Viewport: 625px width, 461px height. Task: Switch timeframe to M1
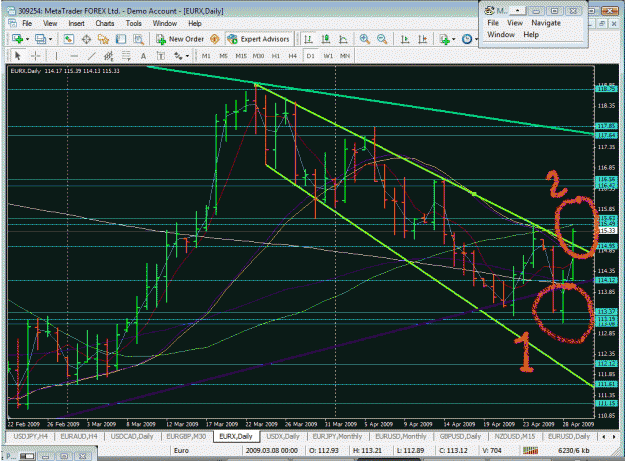tap(206, 56)
